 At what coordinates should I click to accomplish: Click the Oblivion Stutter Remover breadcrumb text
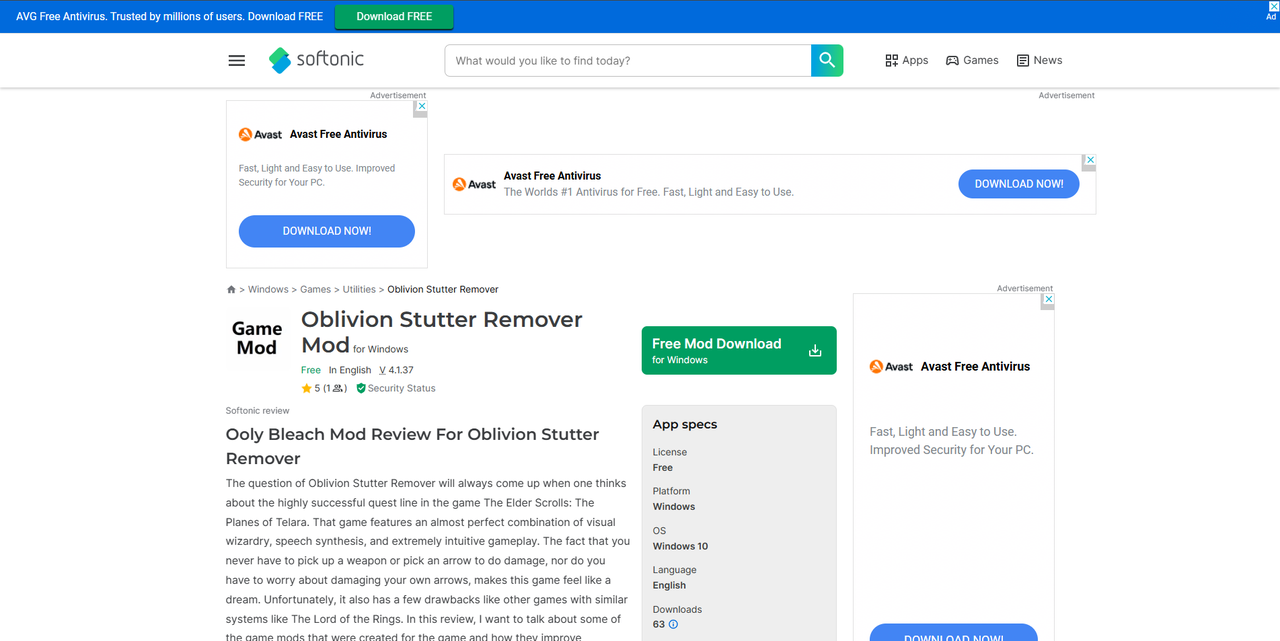pos(443,289)
